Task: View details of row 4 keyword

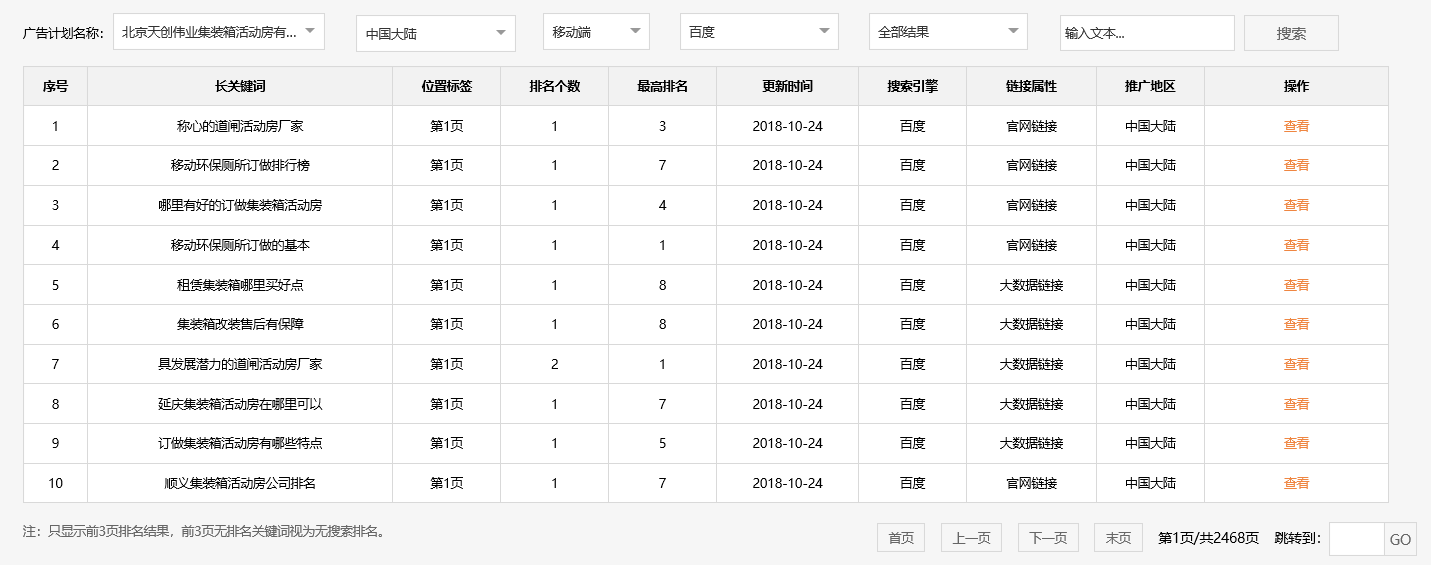Action: (1296, 245)
